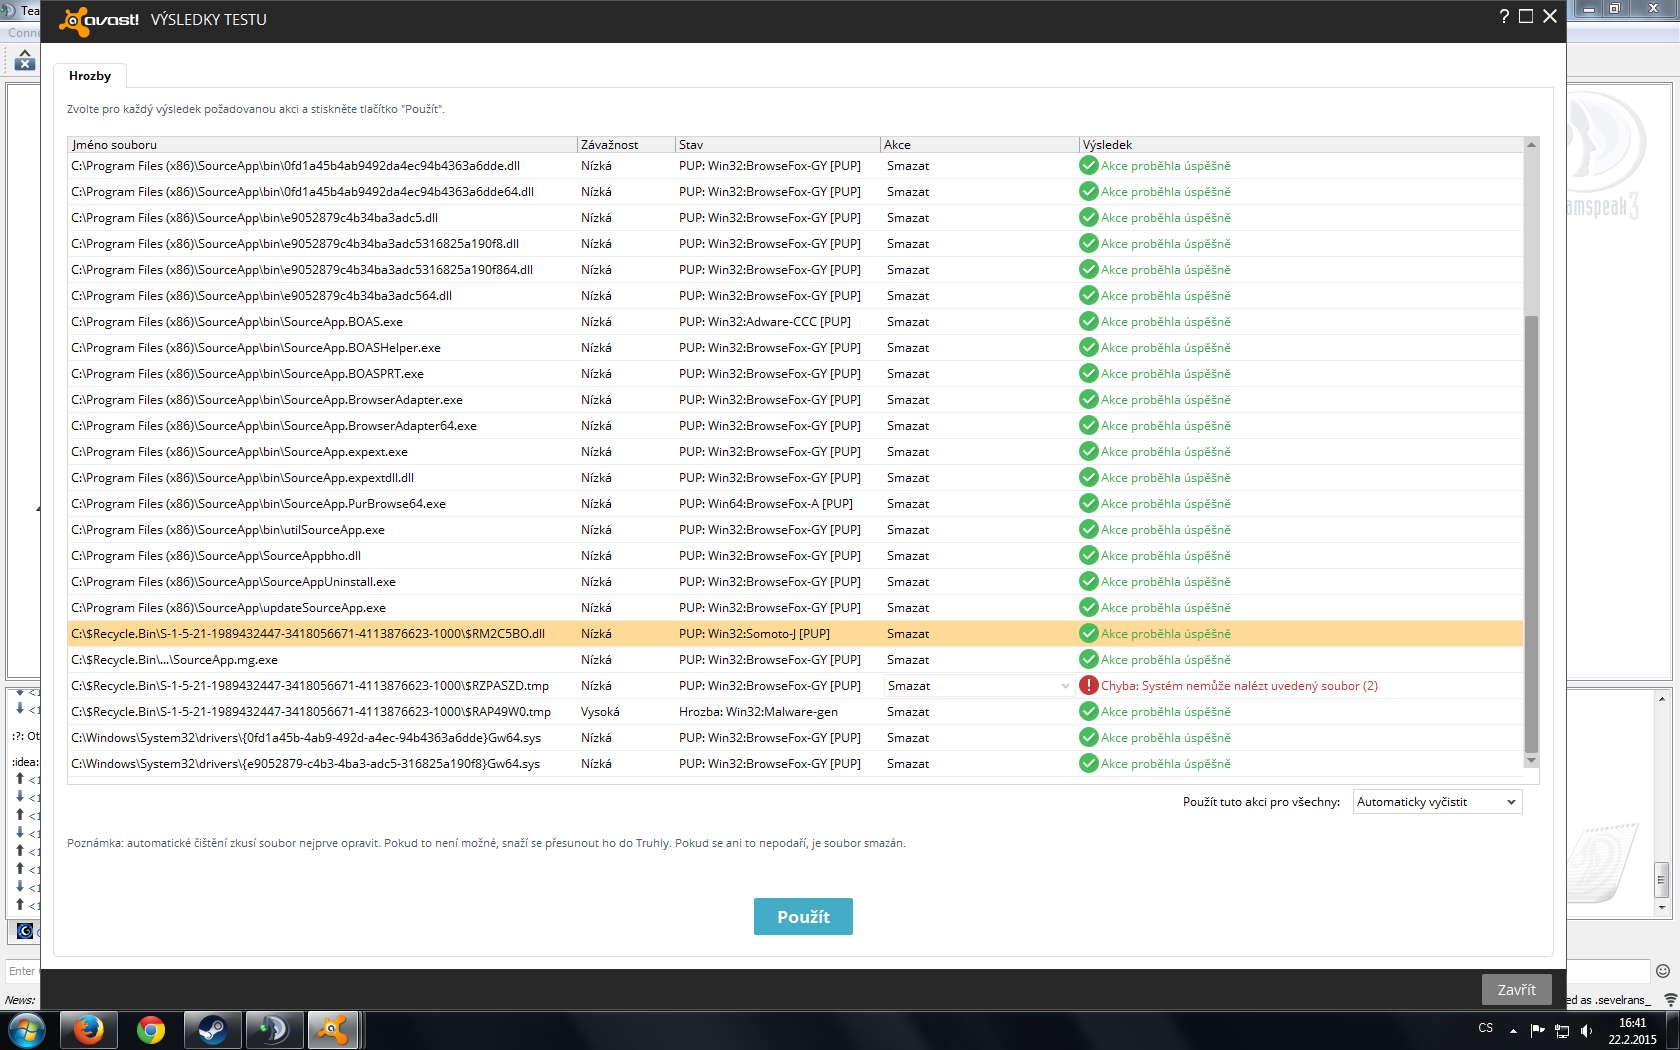Launch Google Chrome from the taskbar

click(150, 1030)
